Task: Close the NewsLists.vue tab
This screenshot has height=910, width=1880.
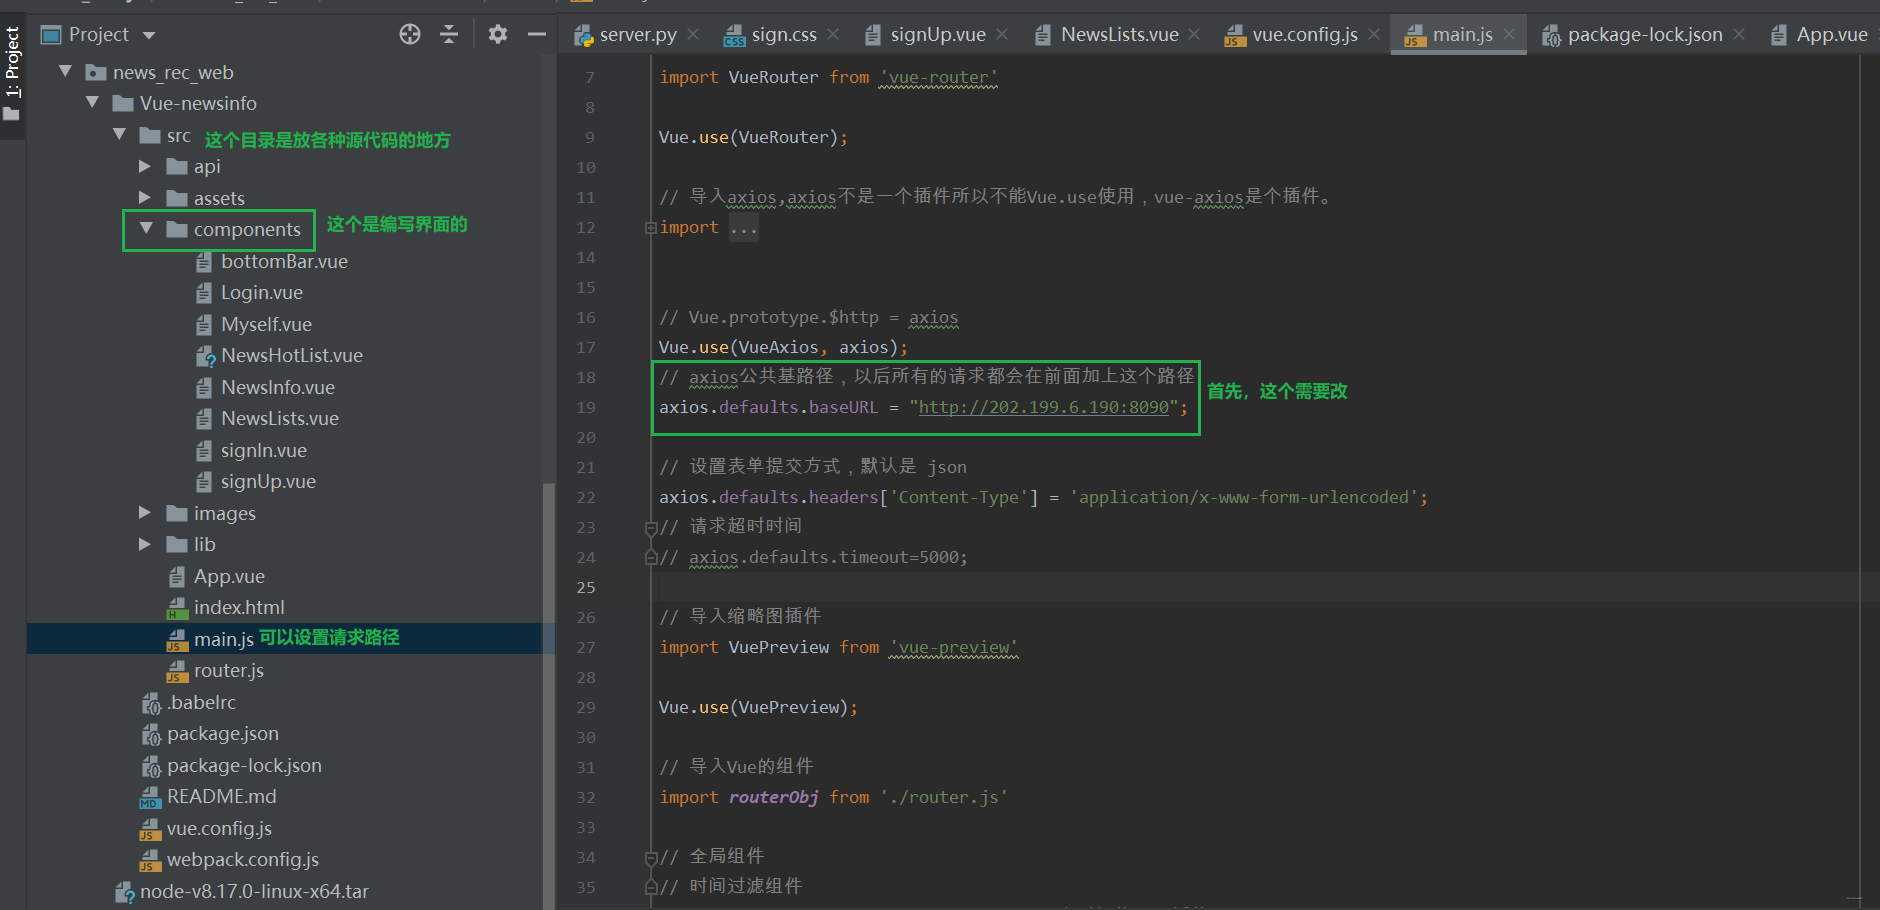Action: coord(1194,34)
